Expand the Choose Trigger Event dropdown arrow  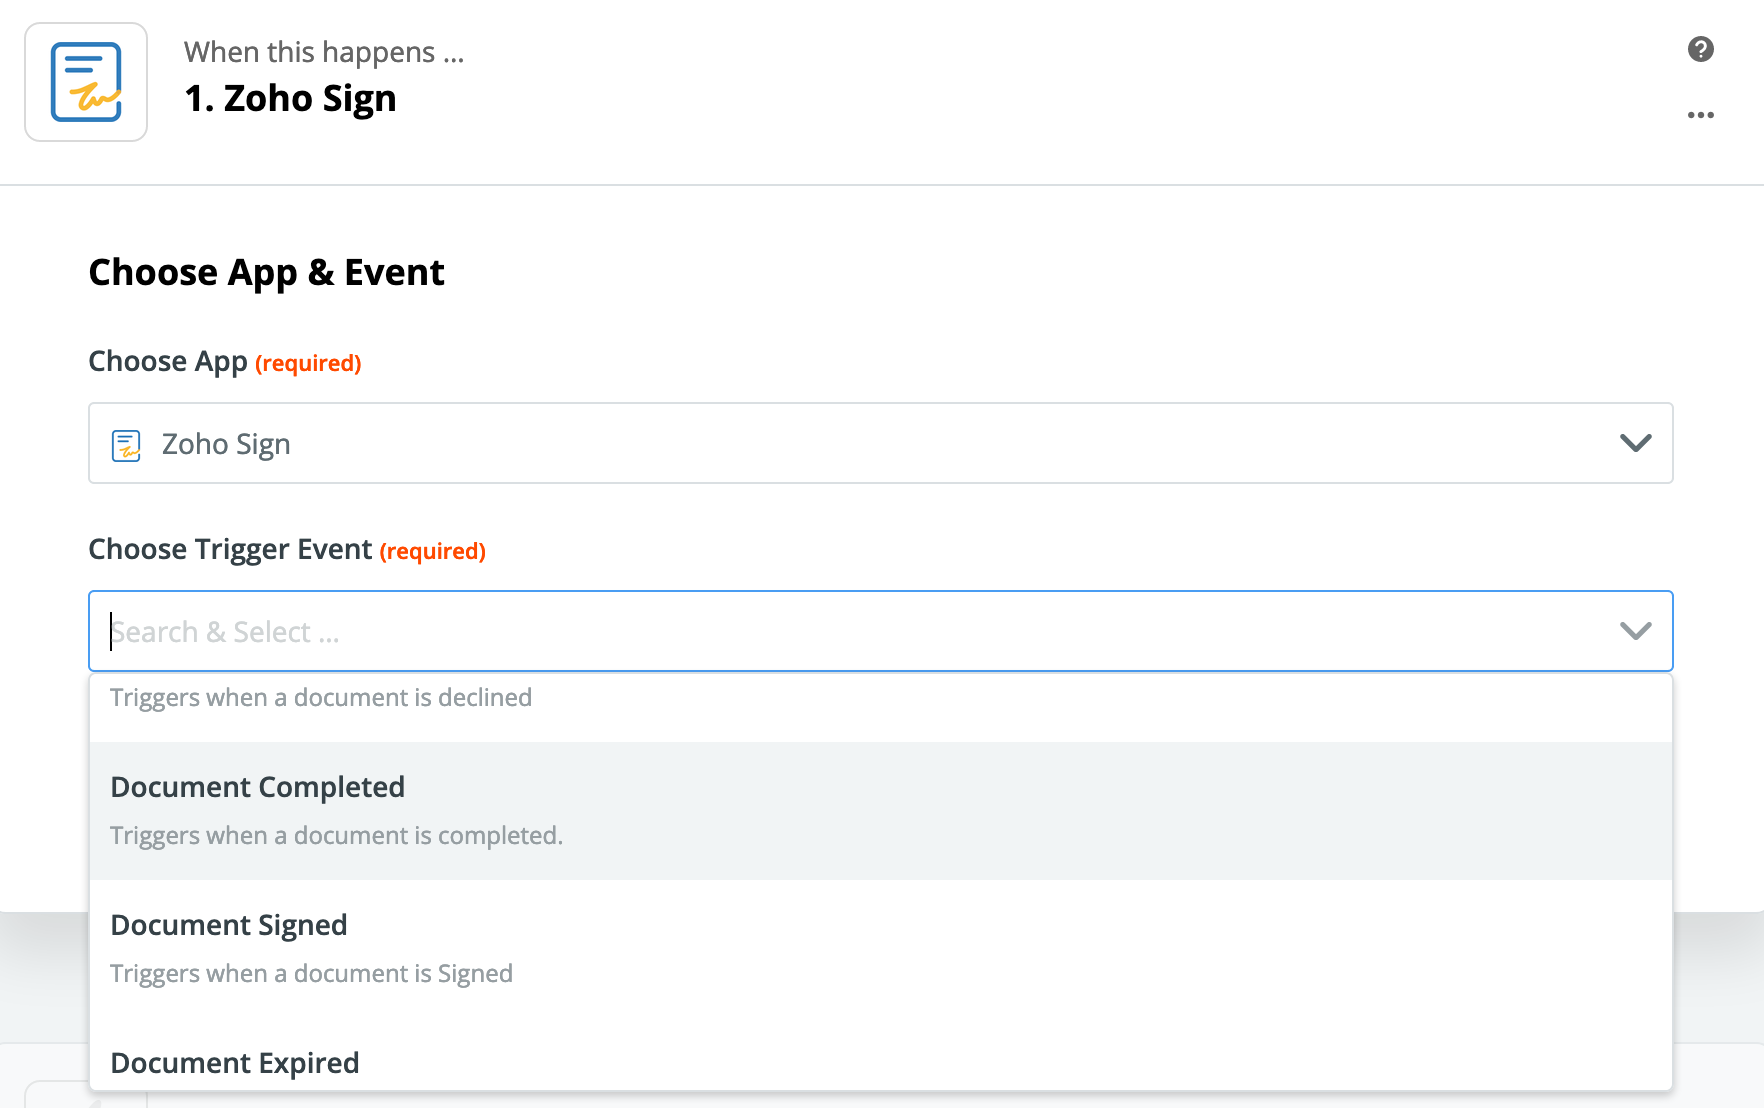point(1636,631)
